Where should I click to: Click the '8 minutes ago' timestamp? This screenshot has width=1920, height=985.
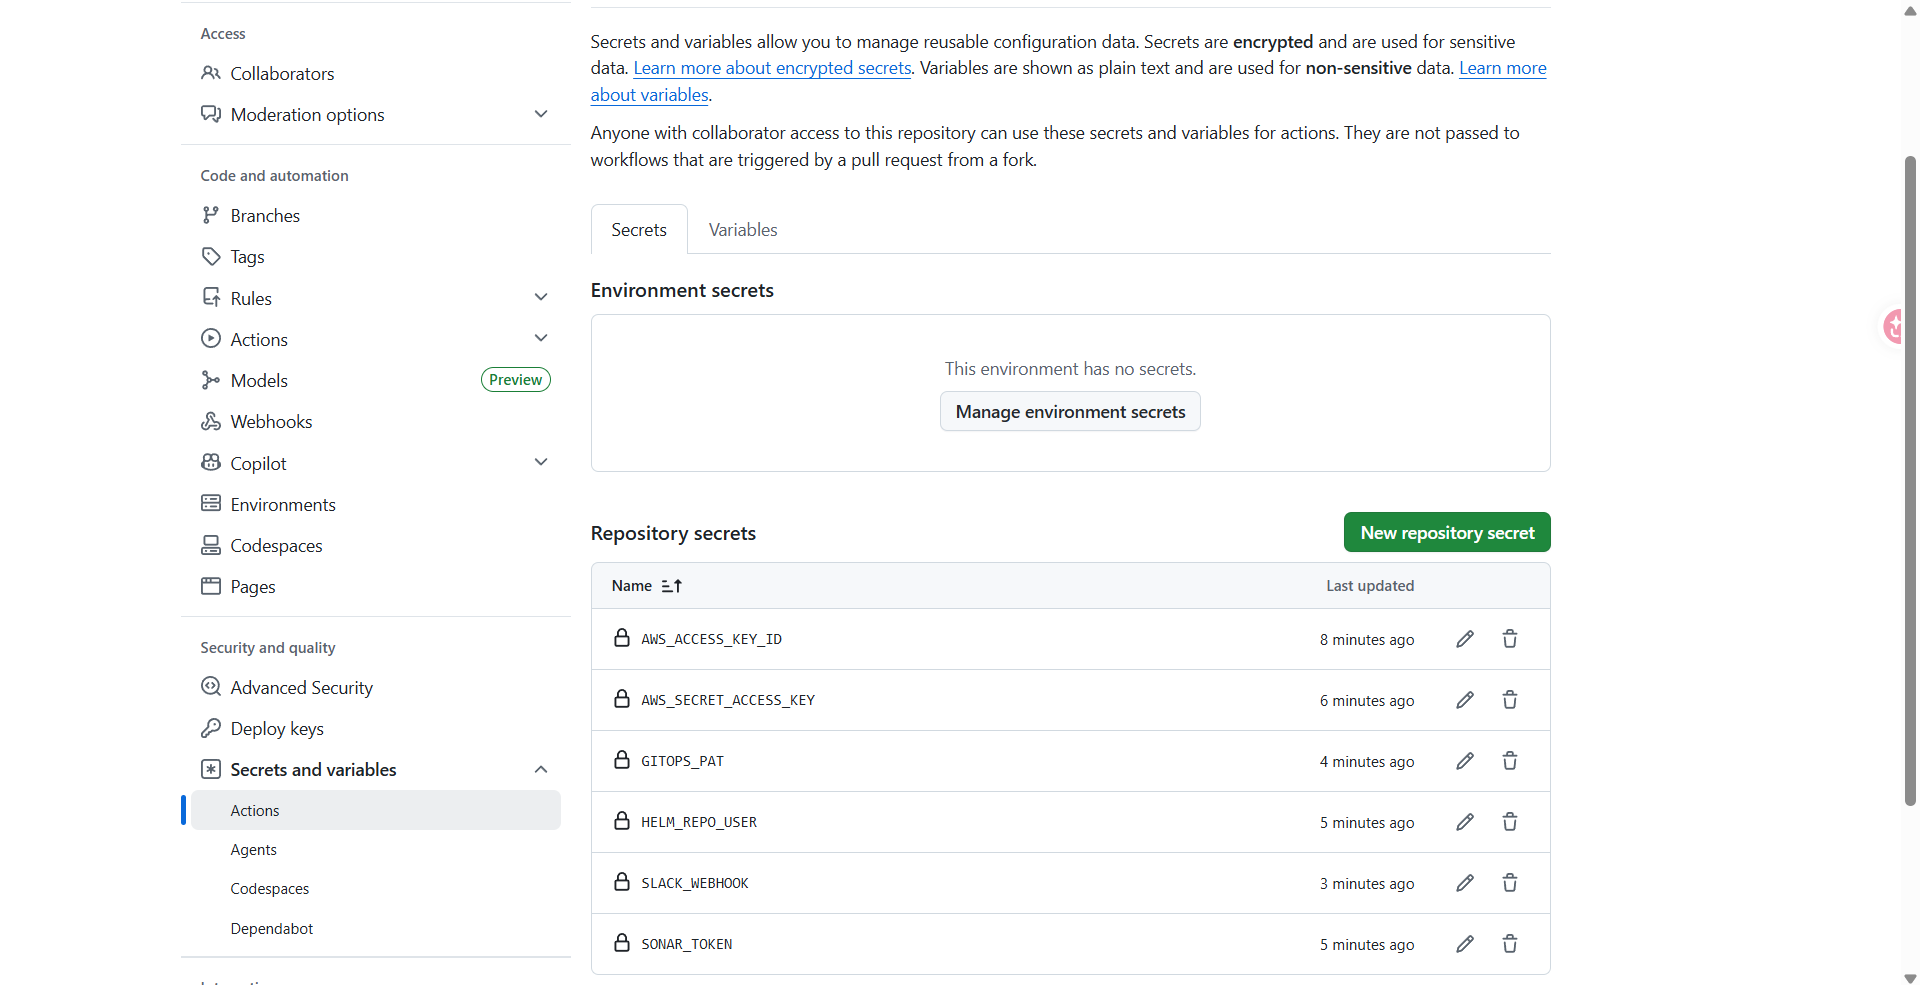click(1367, 640)
